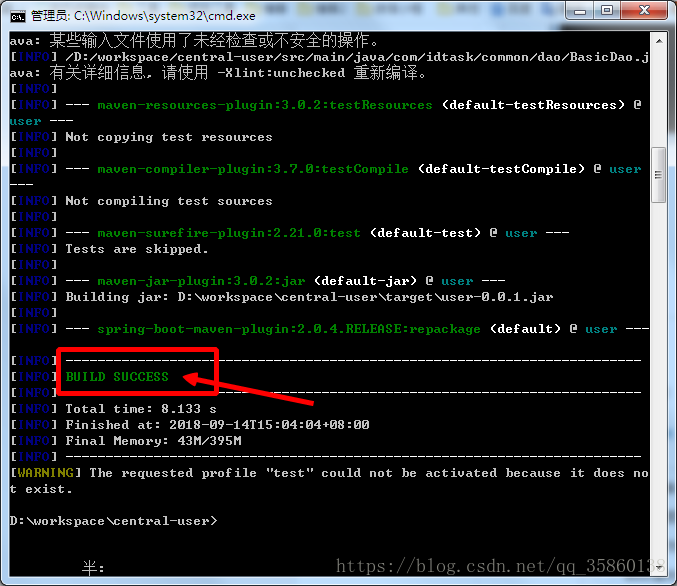This screenshot has height=586, width=677.
Task: Click the (default-test) text
Action: (x=425, y=233)
